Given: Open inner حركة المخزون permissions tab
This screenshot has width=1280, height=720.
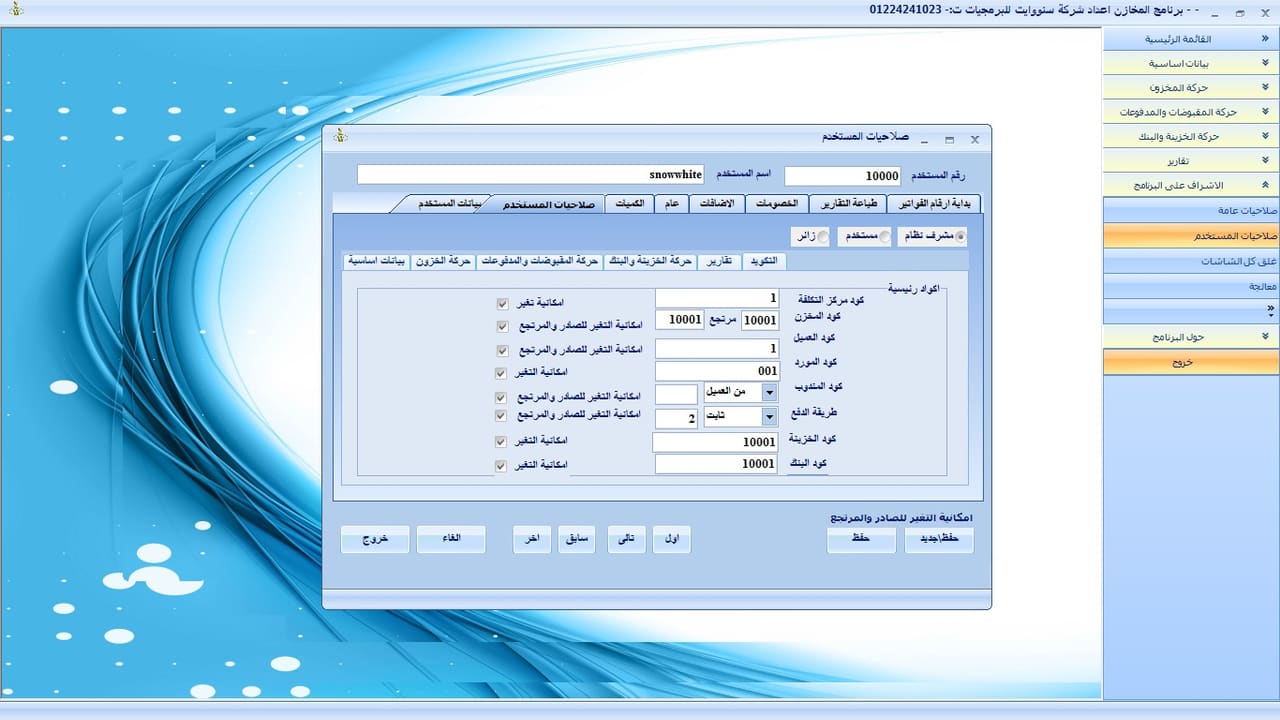Looking at the screenshot, I should (444, 261).
